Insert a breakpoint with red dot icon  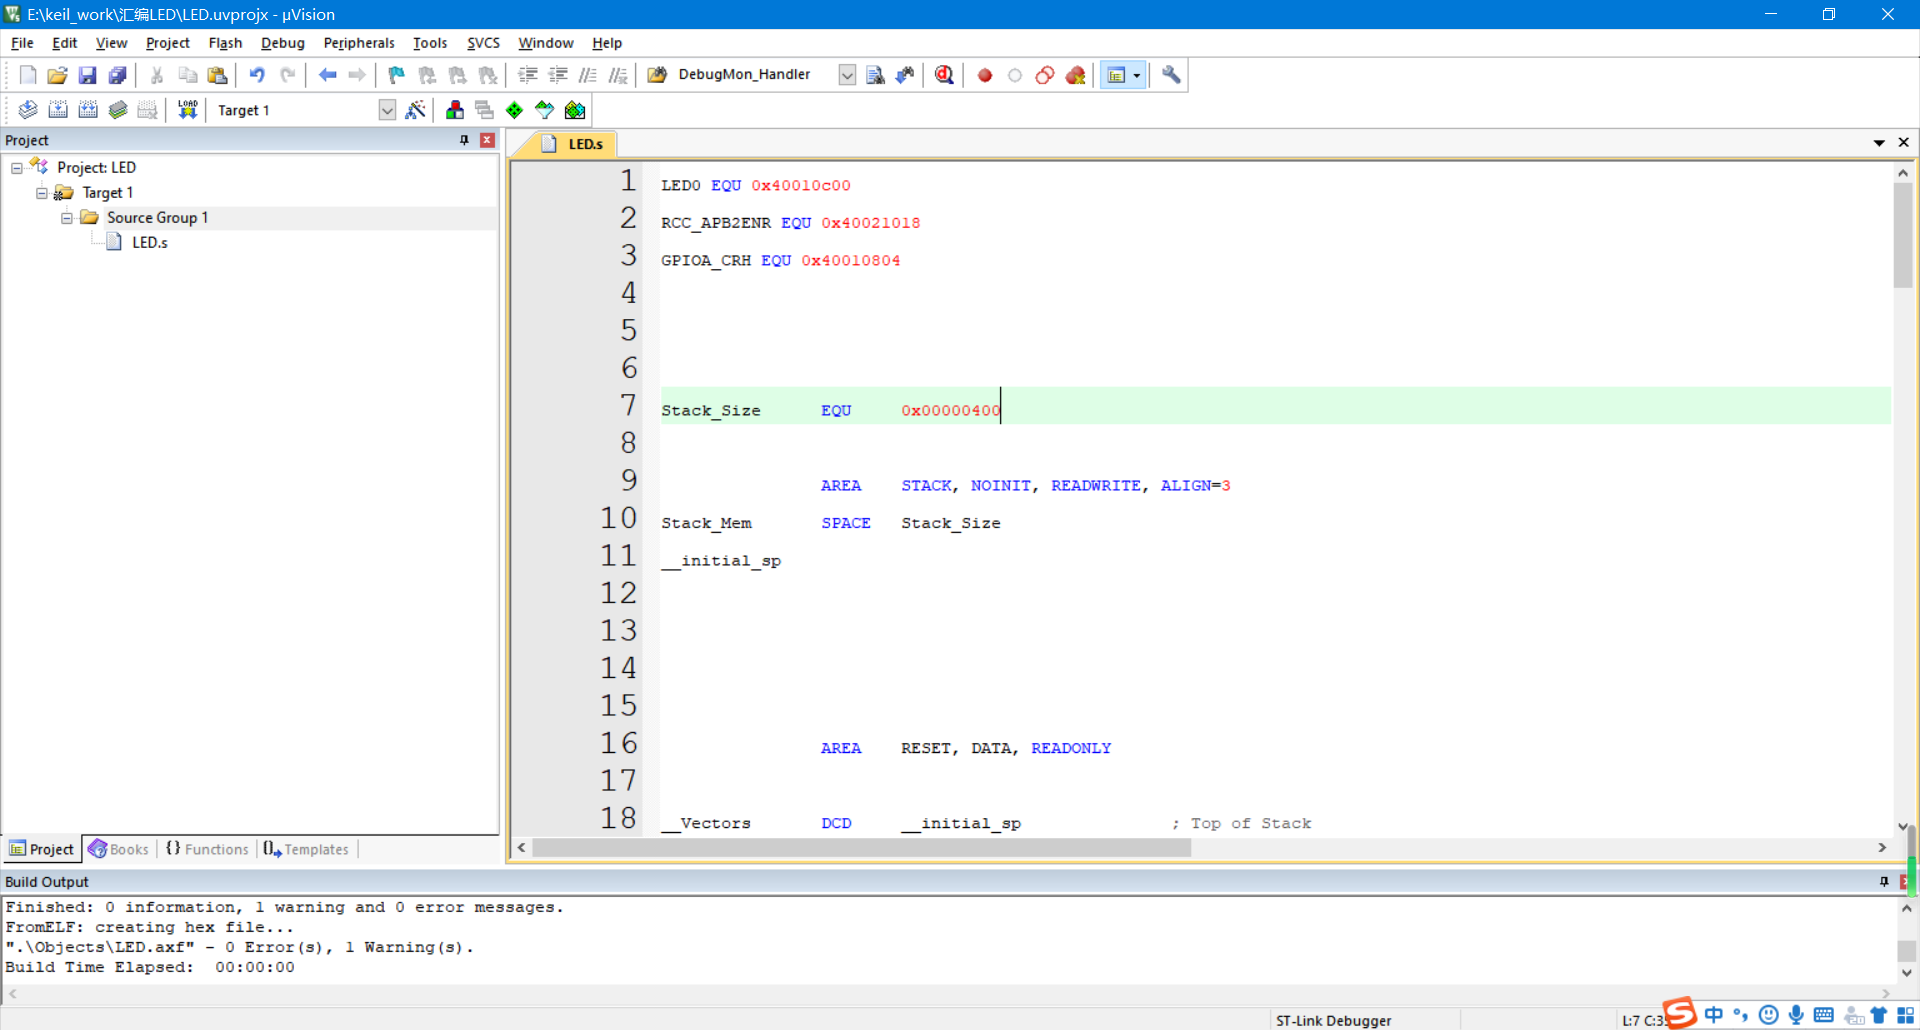985,75
